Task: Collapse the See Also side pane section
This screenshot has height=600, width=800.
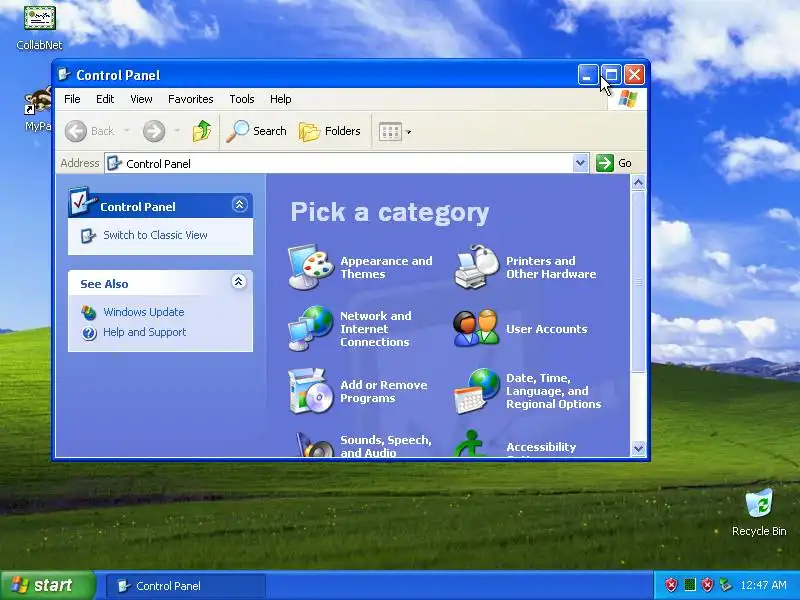Action: pos(238,282)
